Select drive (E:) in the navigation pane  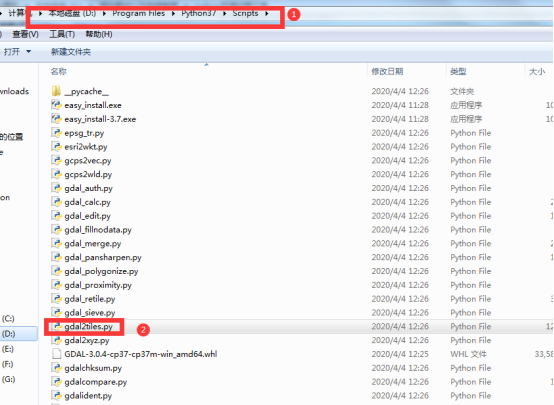point(8,349)
